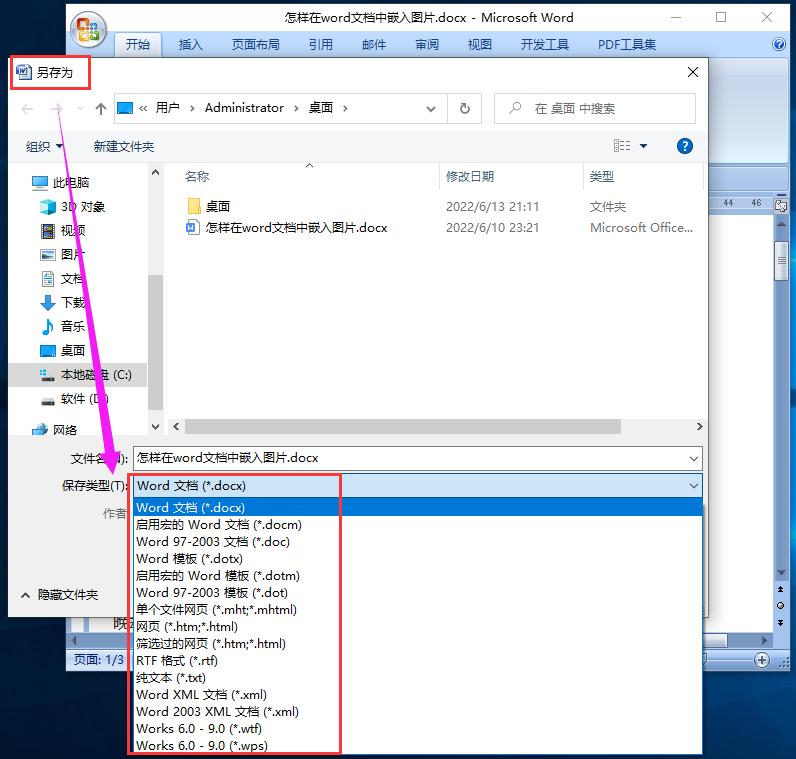
Task: Choose 网页 (*.htm;*.html) option
Action: click(418, 626)
